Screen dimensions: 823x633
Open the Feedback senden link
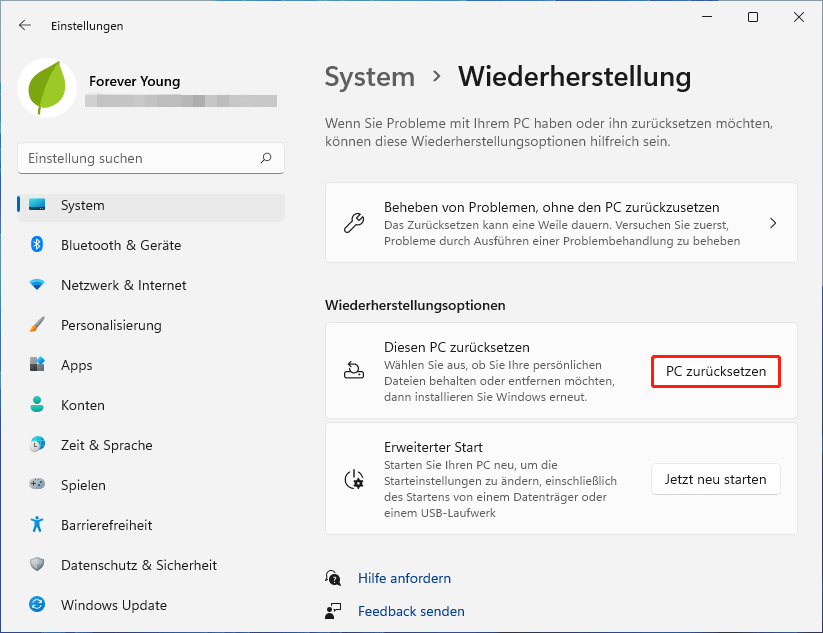click(411, 611)
